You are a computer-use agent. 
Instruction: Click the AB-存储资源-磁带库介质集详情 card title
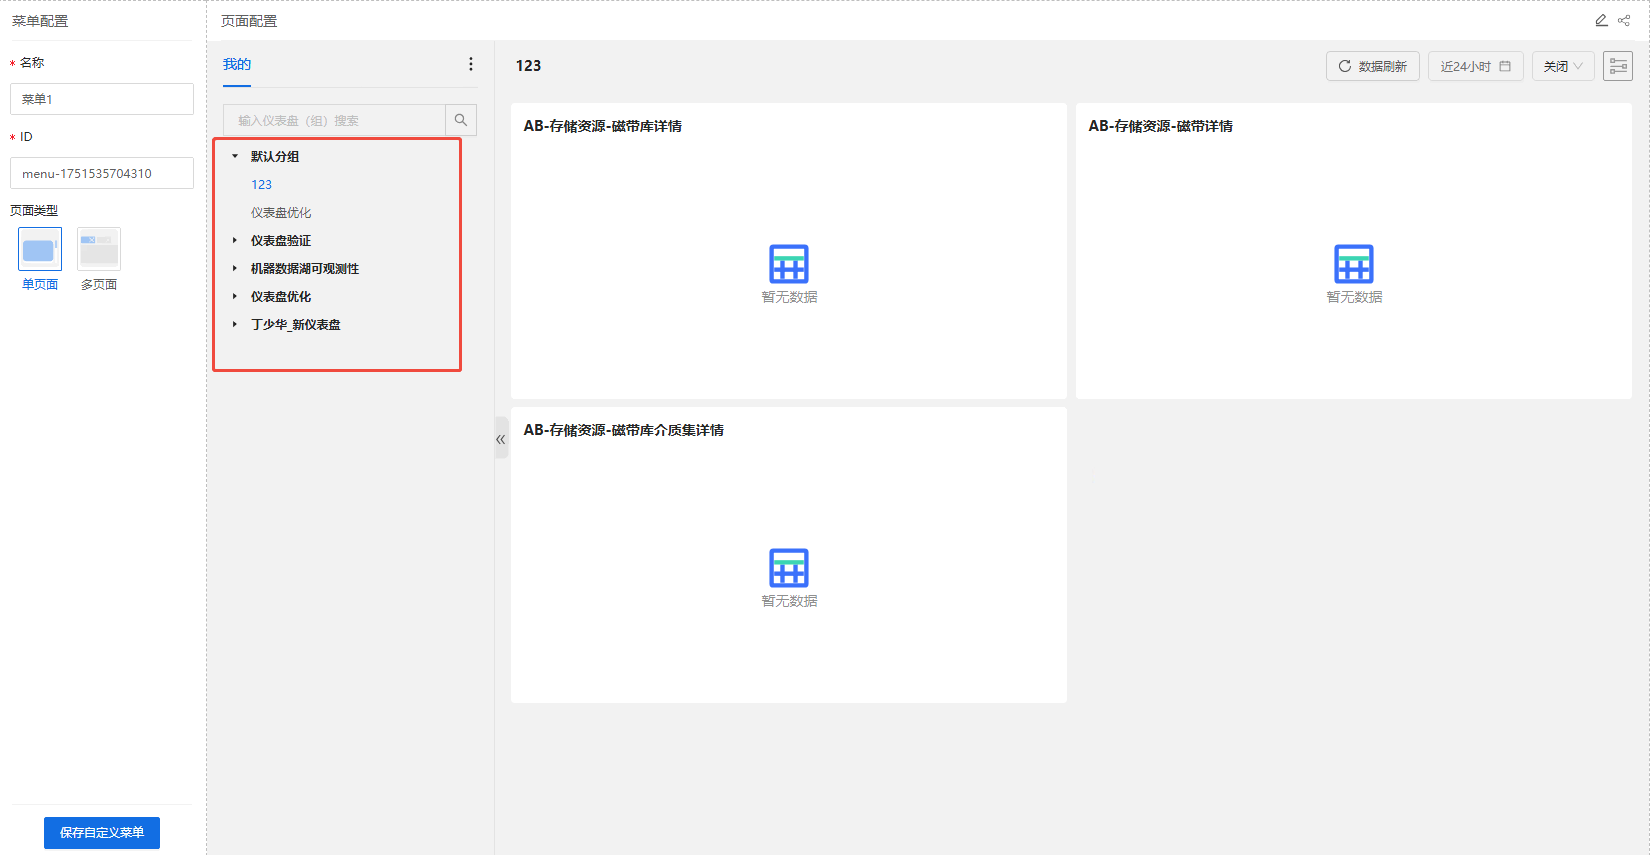coord(624,430)
